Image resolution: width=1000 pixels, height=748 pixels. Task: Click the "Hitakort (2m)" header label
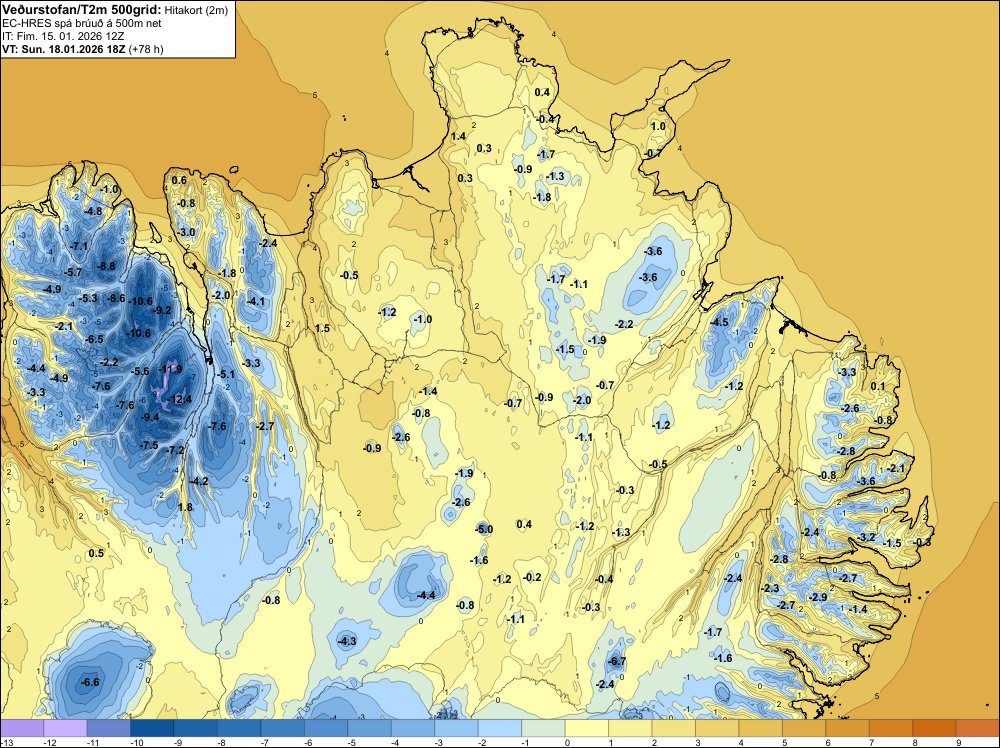pyautogui.click(x=196, y=10)
